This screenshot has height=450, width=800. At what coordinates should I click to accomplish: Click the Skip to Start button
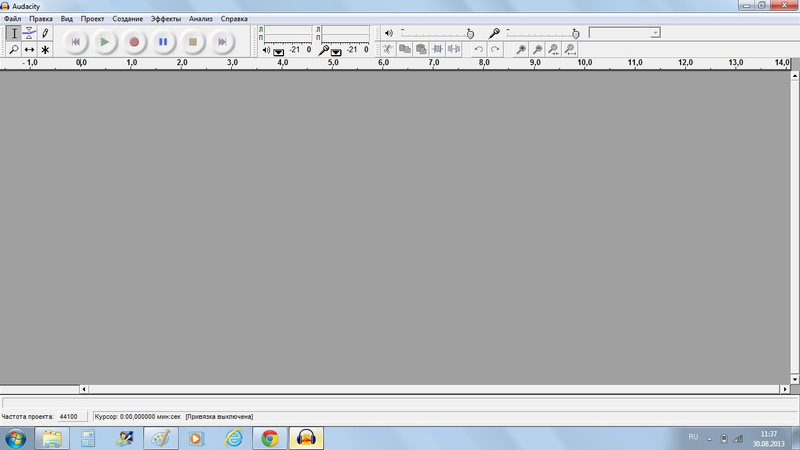[75, 42]
